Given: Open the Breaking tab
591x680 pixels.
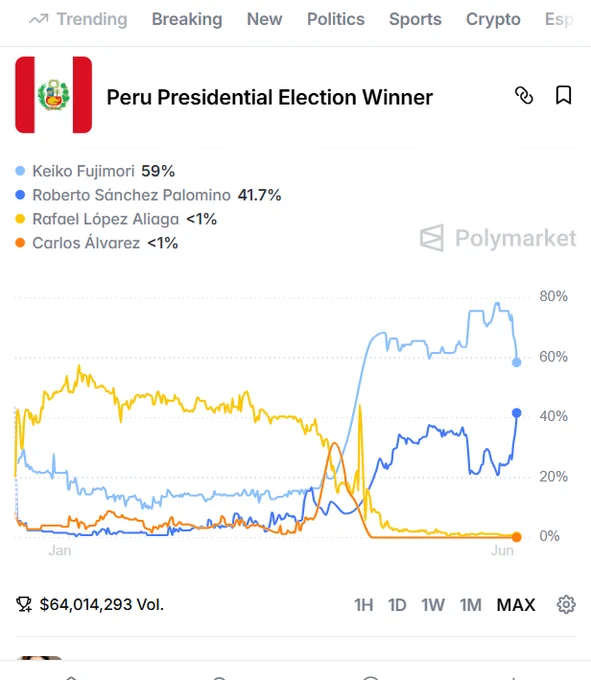Looking at the screenshot, I should tap(187, 19).
